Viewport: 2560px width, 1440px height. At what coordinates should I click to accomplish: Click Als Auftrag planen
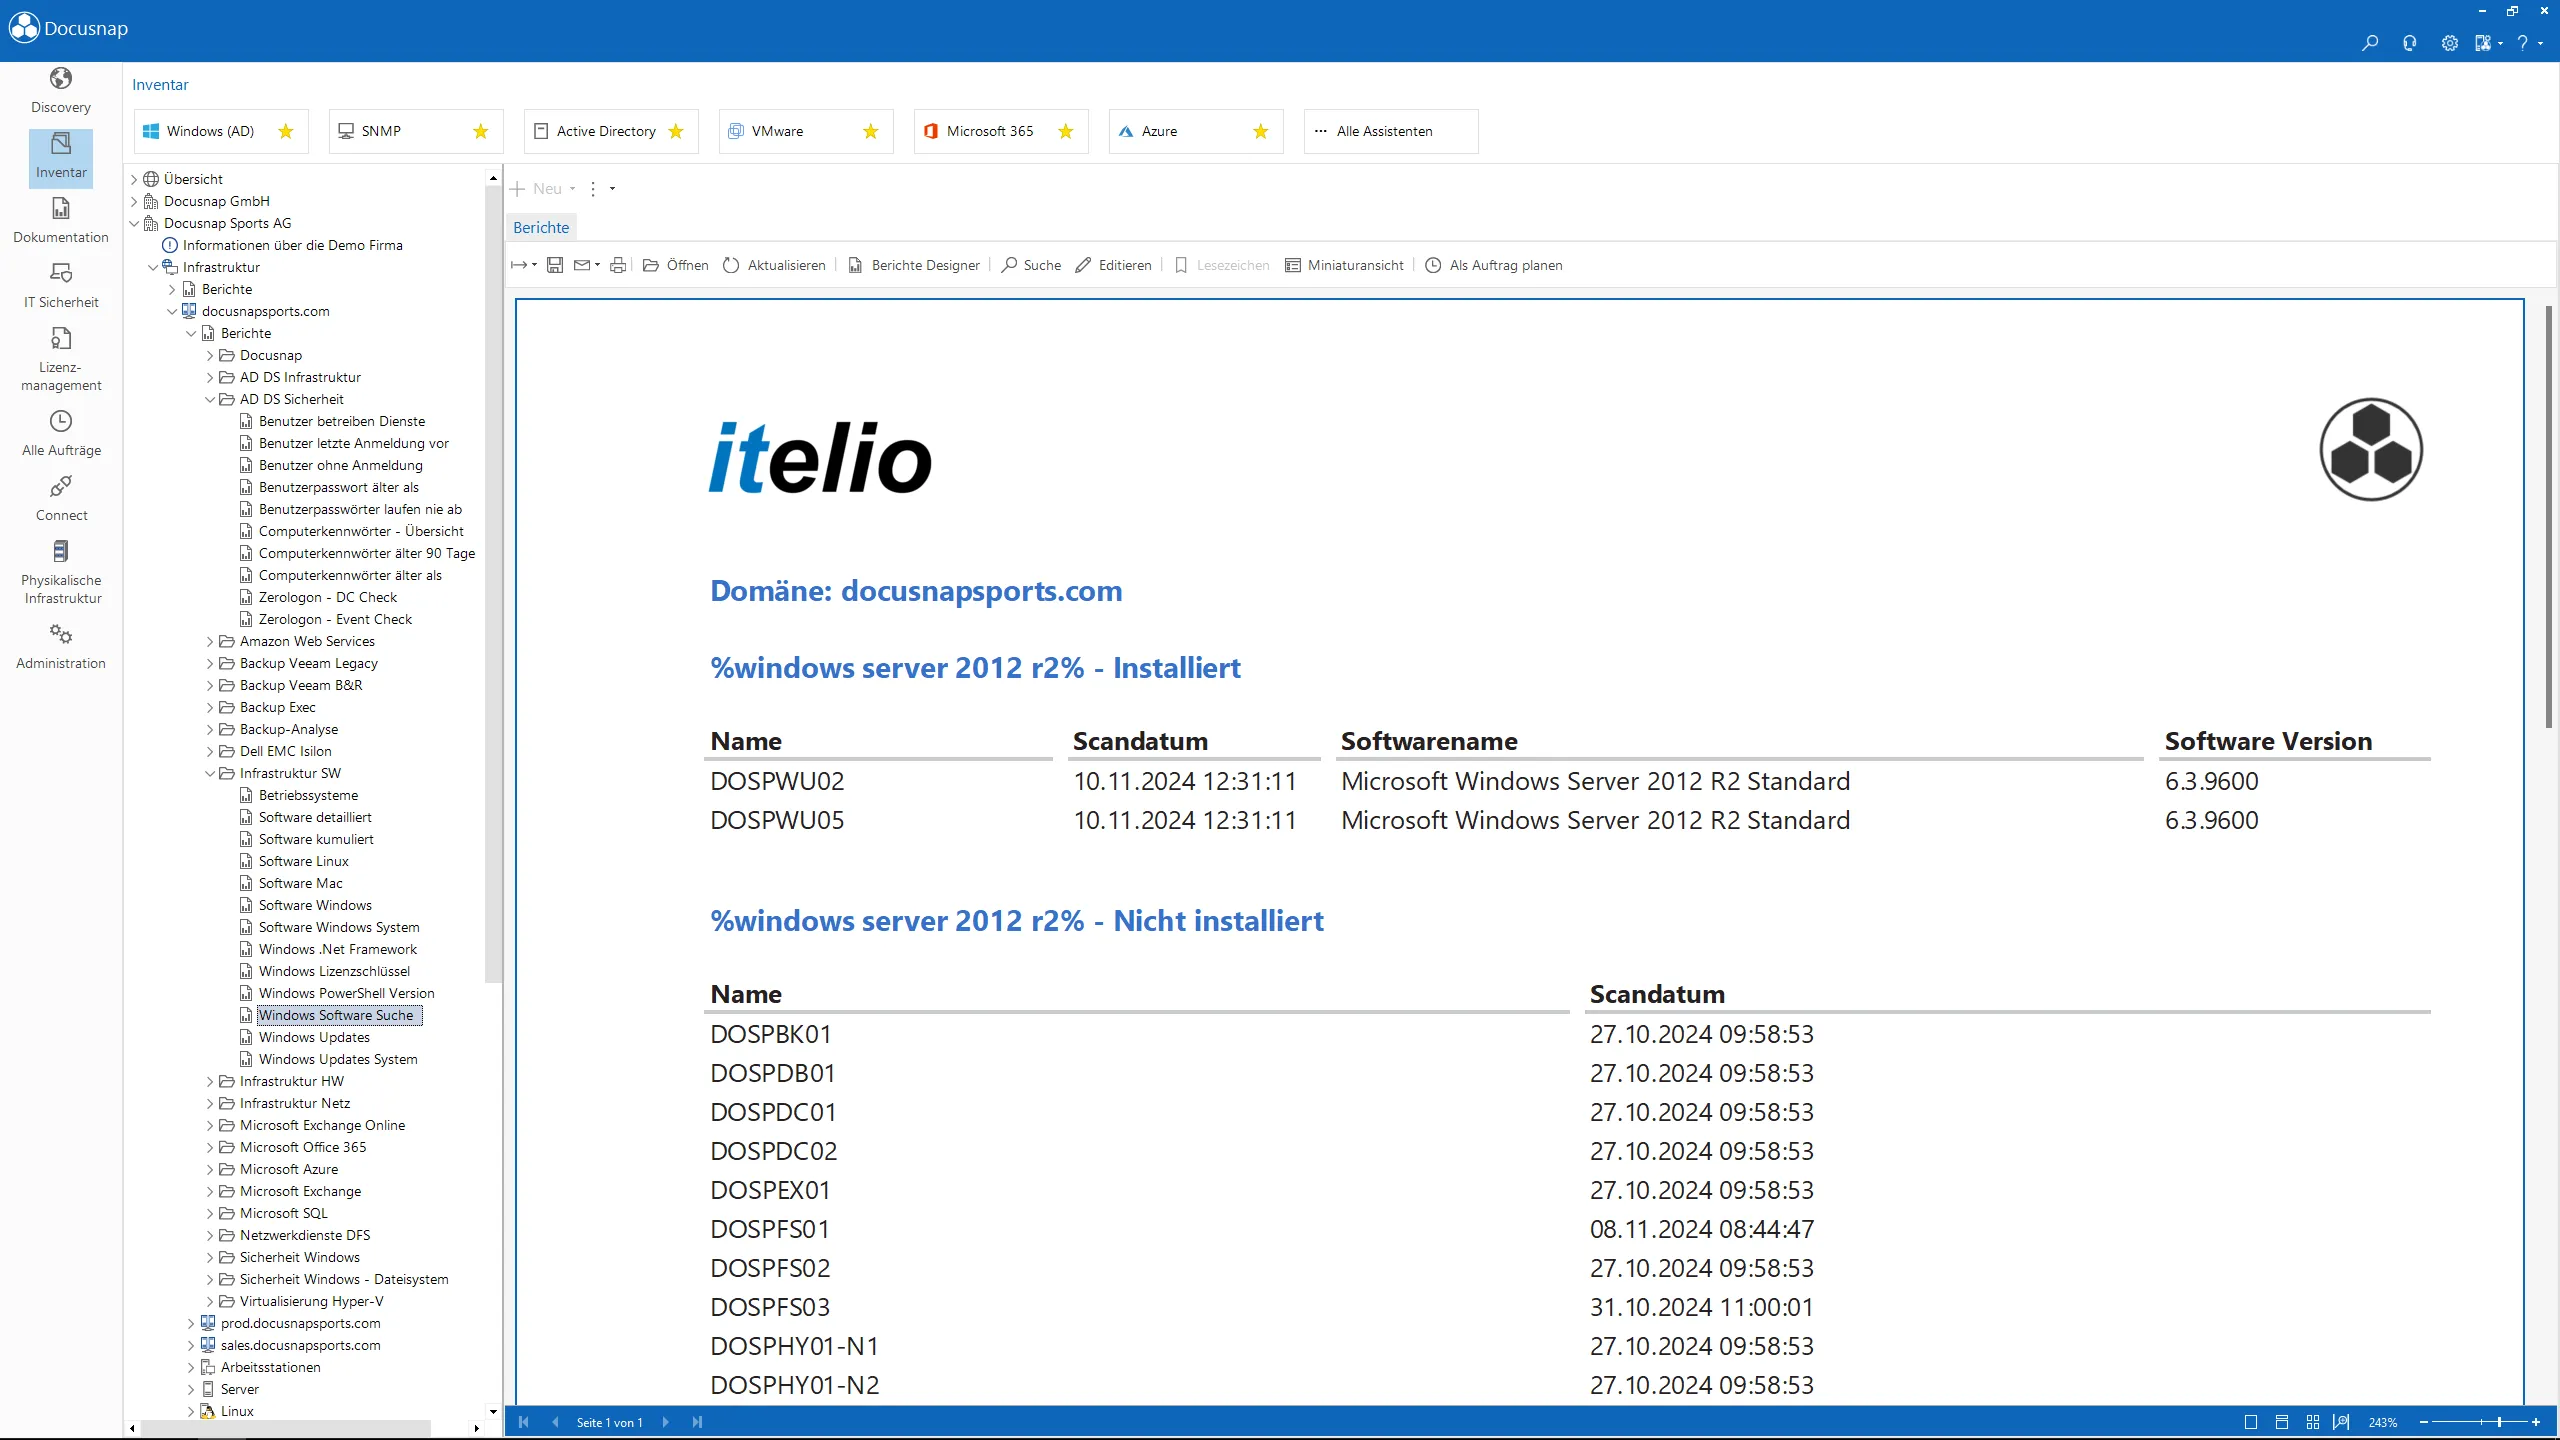[x=1493, y=265]
